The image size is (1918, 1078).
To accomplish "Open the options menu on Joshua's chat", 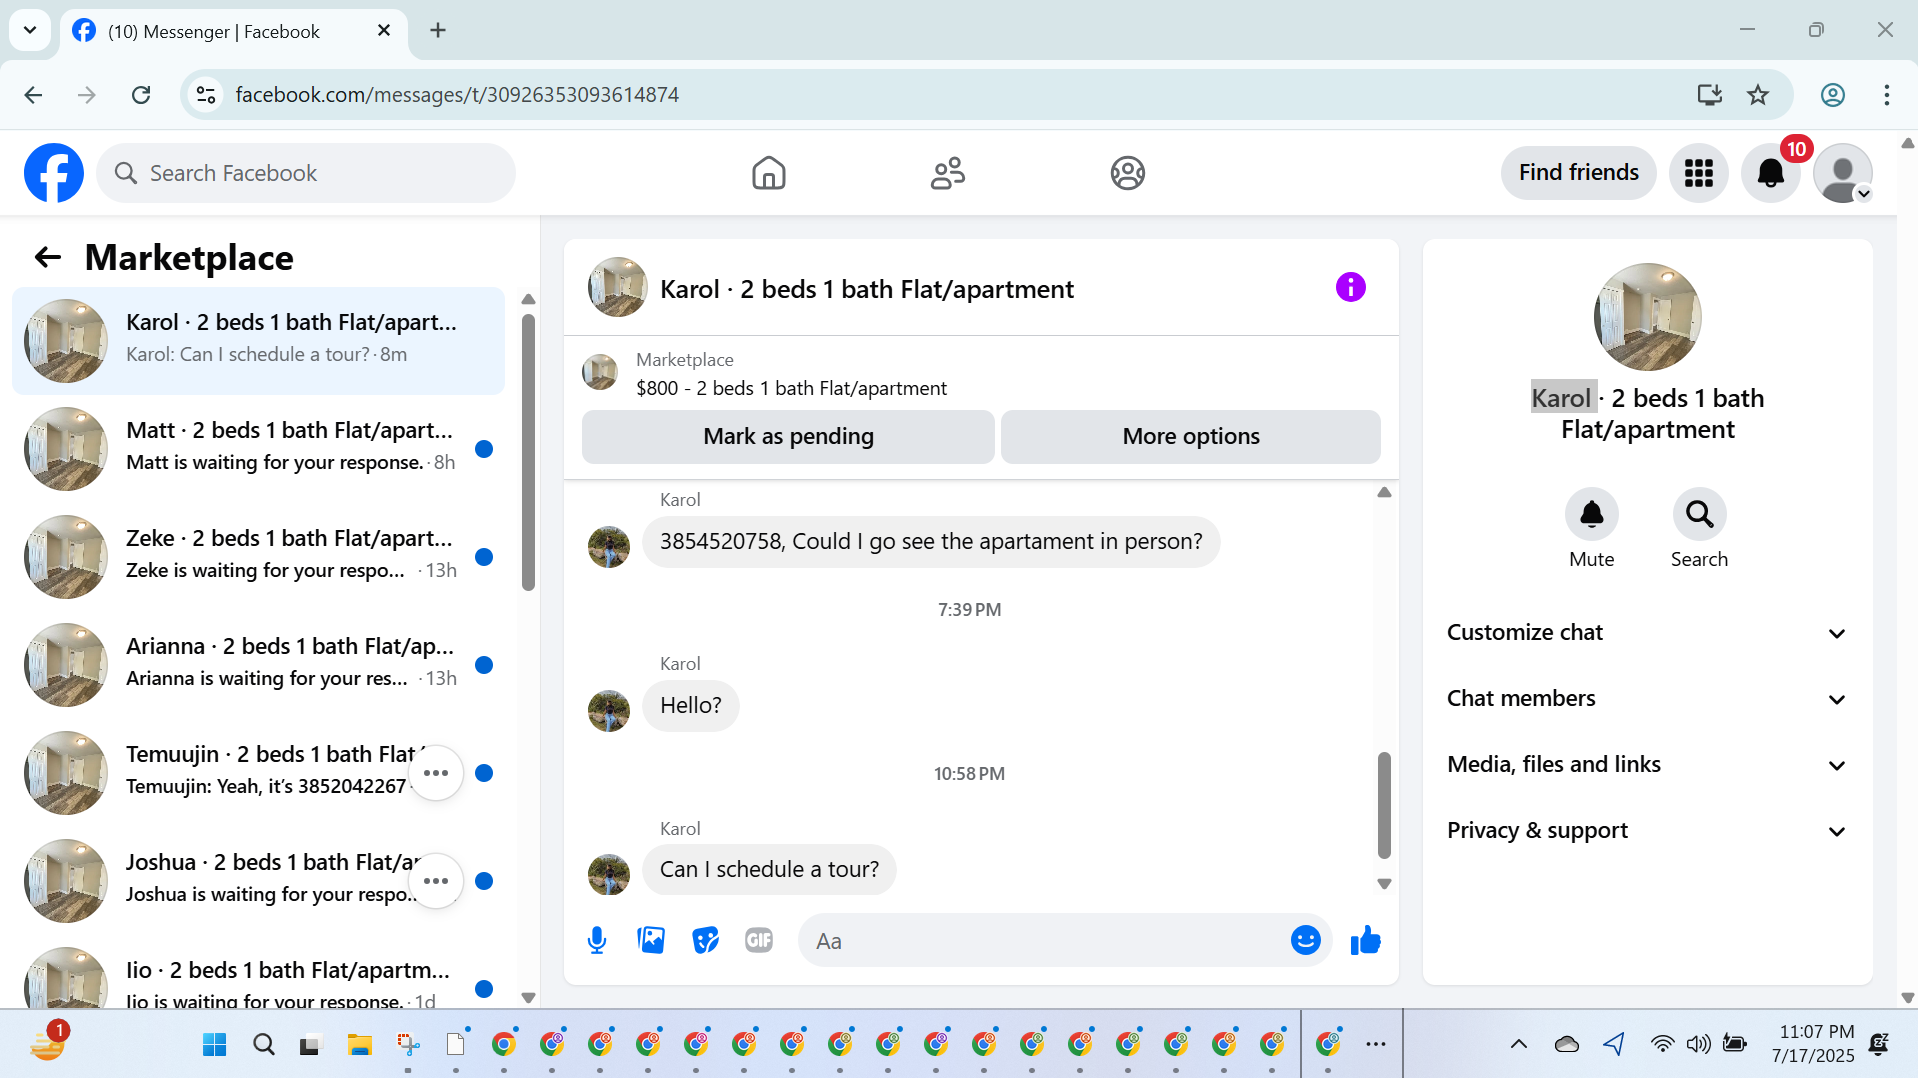I will click(436, 881).
